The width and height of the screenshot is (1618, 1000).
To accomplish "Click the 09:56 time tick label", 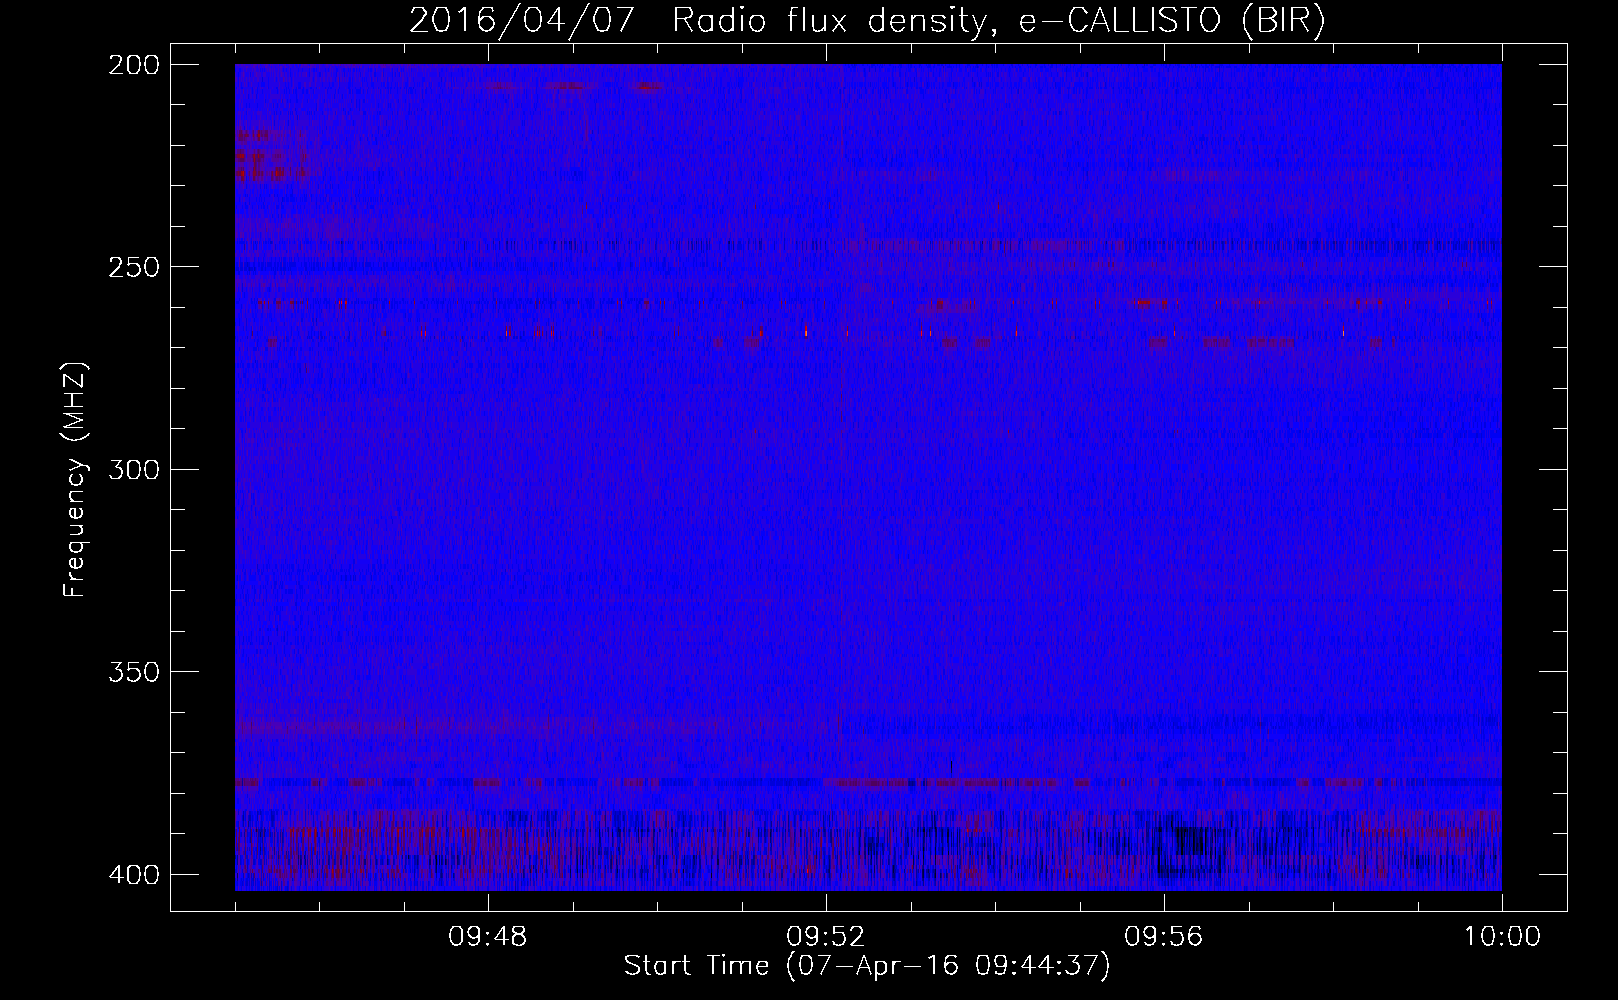I will [x=1164, y=938].
